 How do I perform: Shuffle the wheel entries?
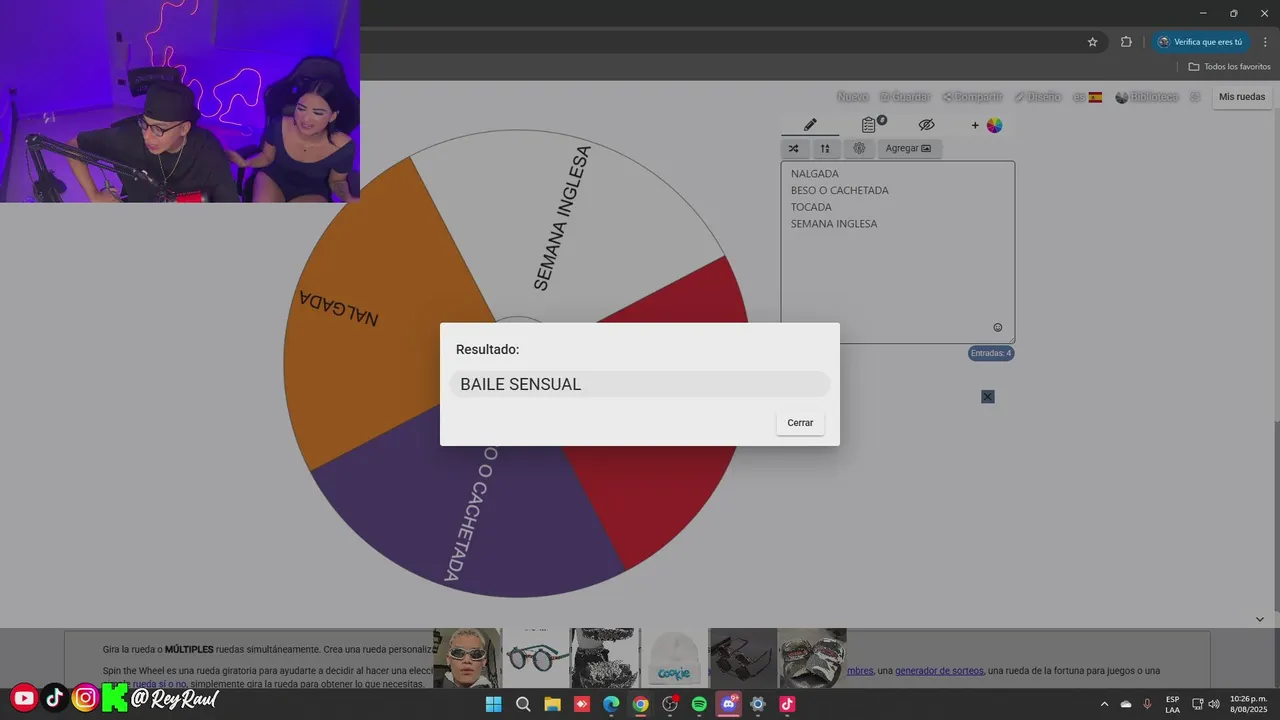click(x=793, y=148)
